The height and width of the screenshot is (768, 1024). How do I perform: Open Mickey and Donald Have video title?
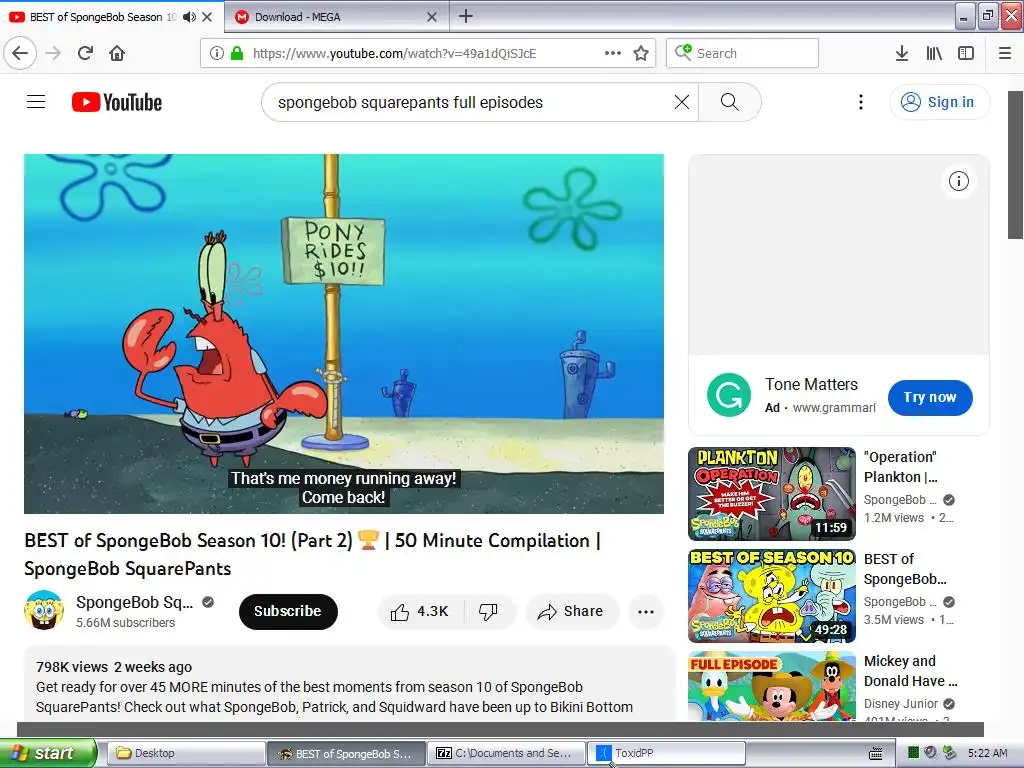pos(910,671)
